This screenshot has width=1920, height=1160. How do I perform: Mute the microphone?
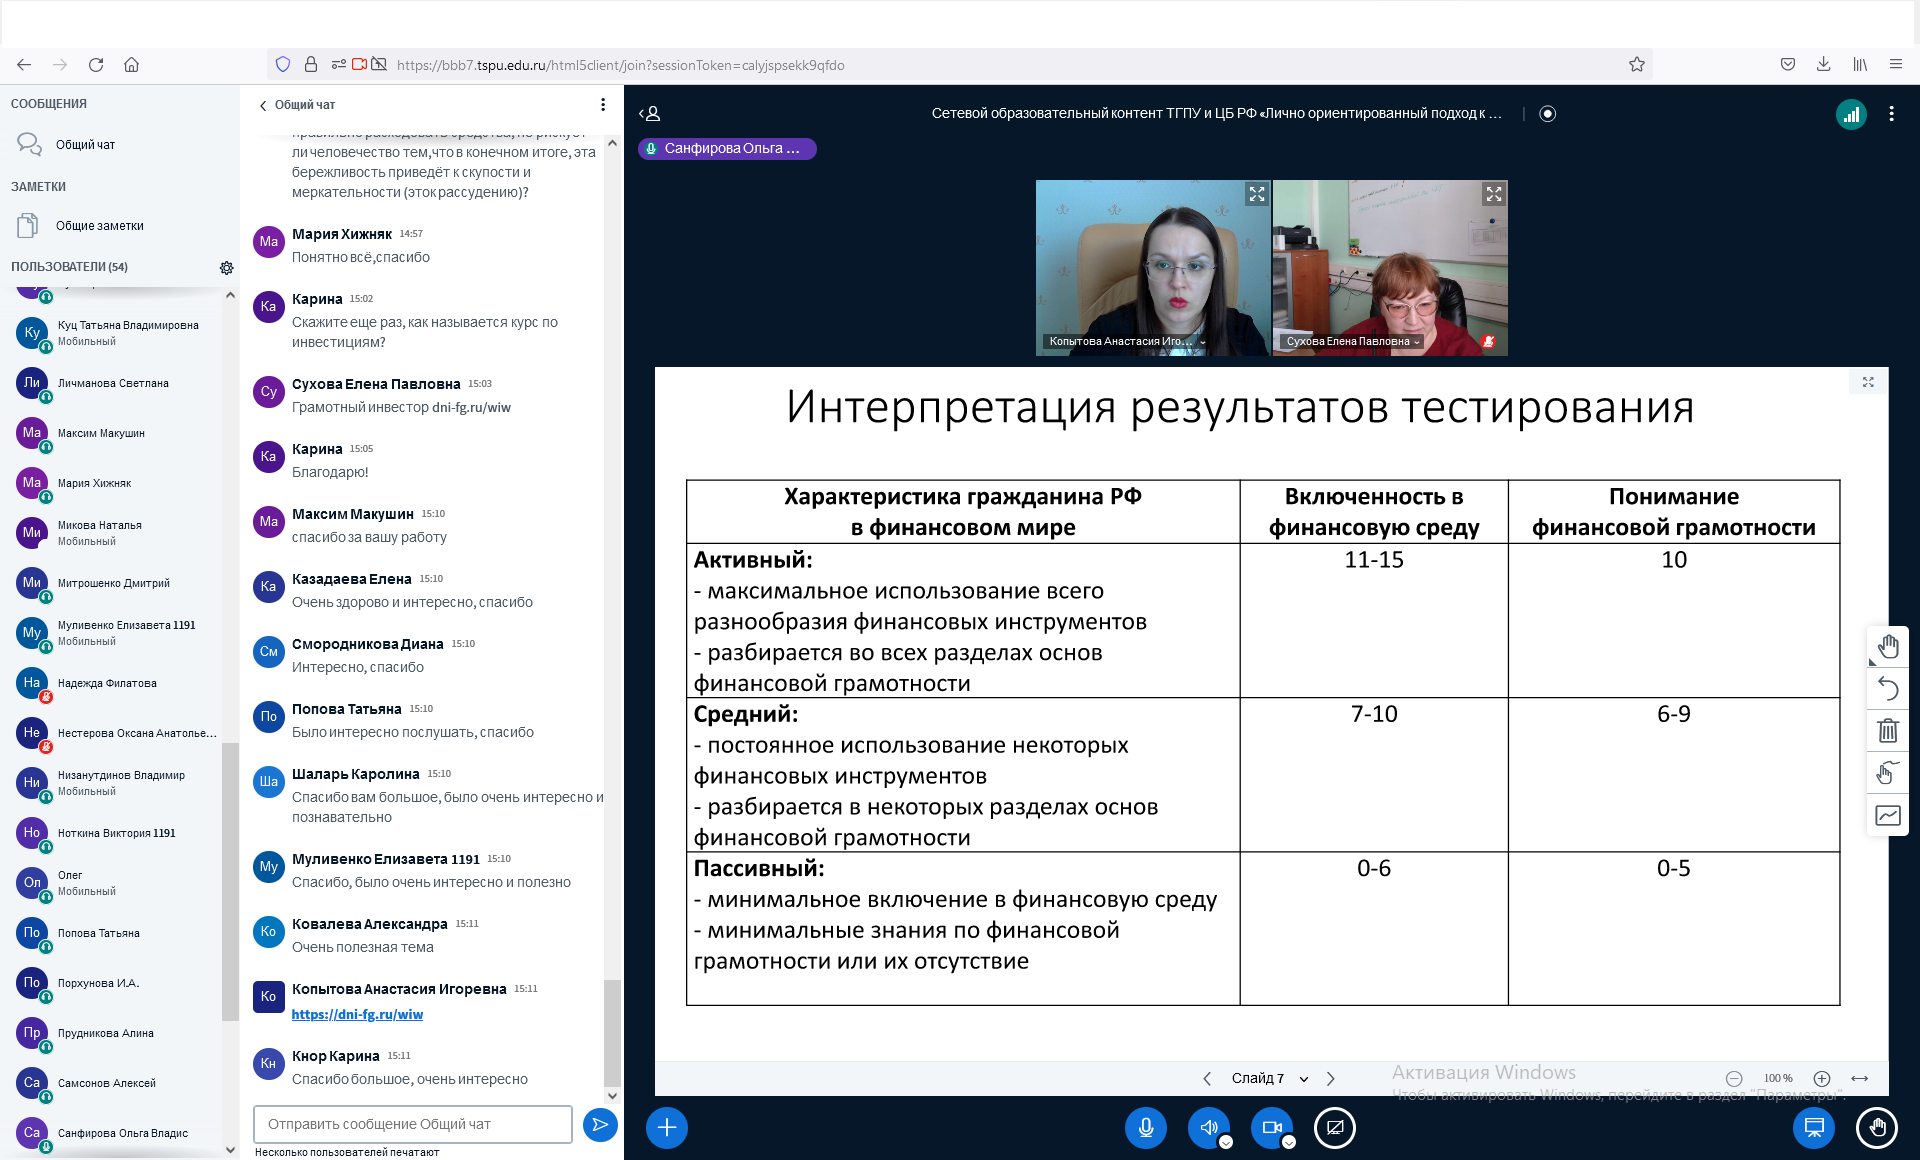[x=1146, y=1128]
